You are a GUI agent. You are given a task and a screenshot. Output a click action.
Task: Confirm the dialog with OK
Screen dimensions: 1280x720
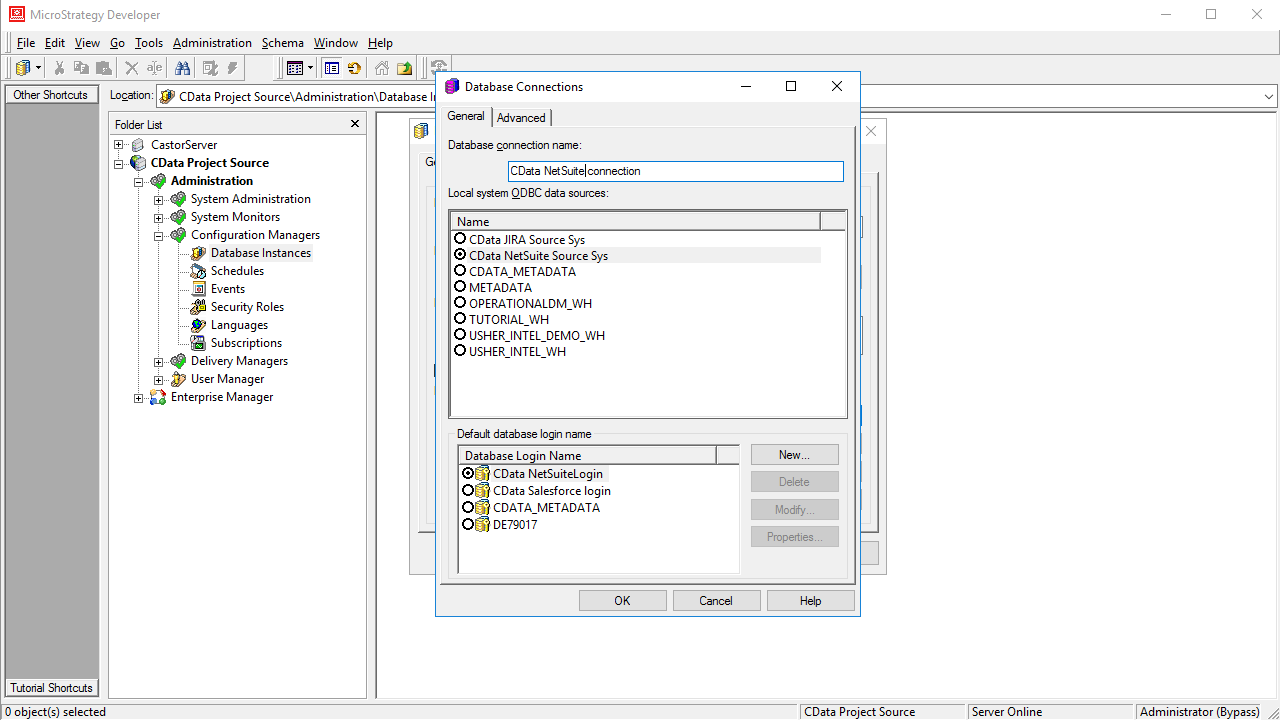[x=622, y=600]
